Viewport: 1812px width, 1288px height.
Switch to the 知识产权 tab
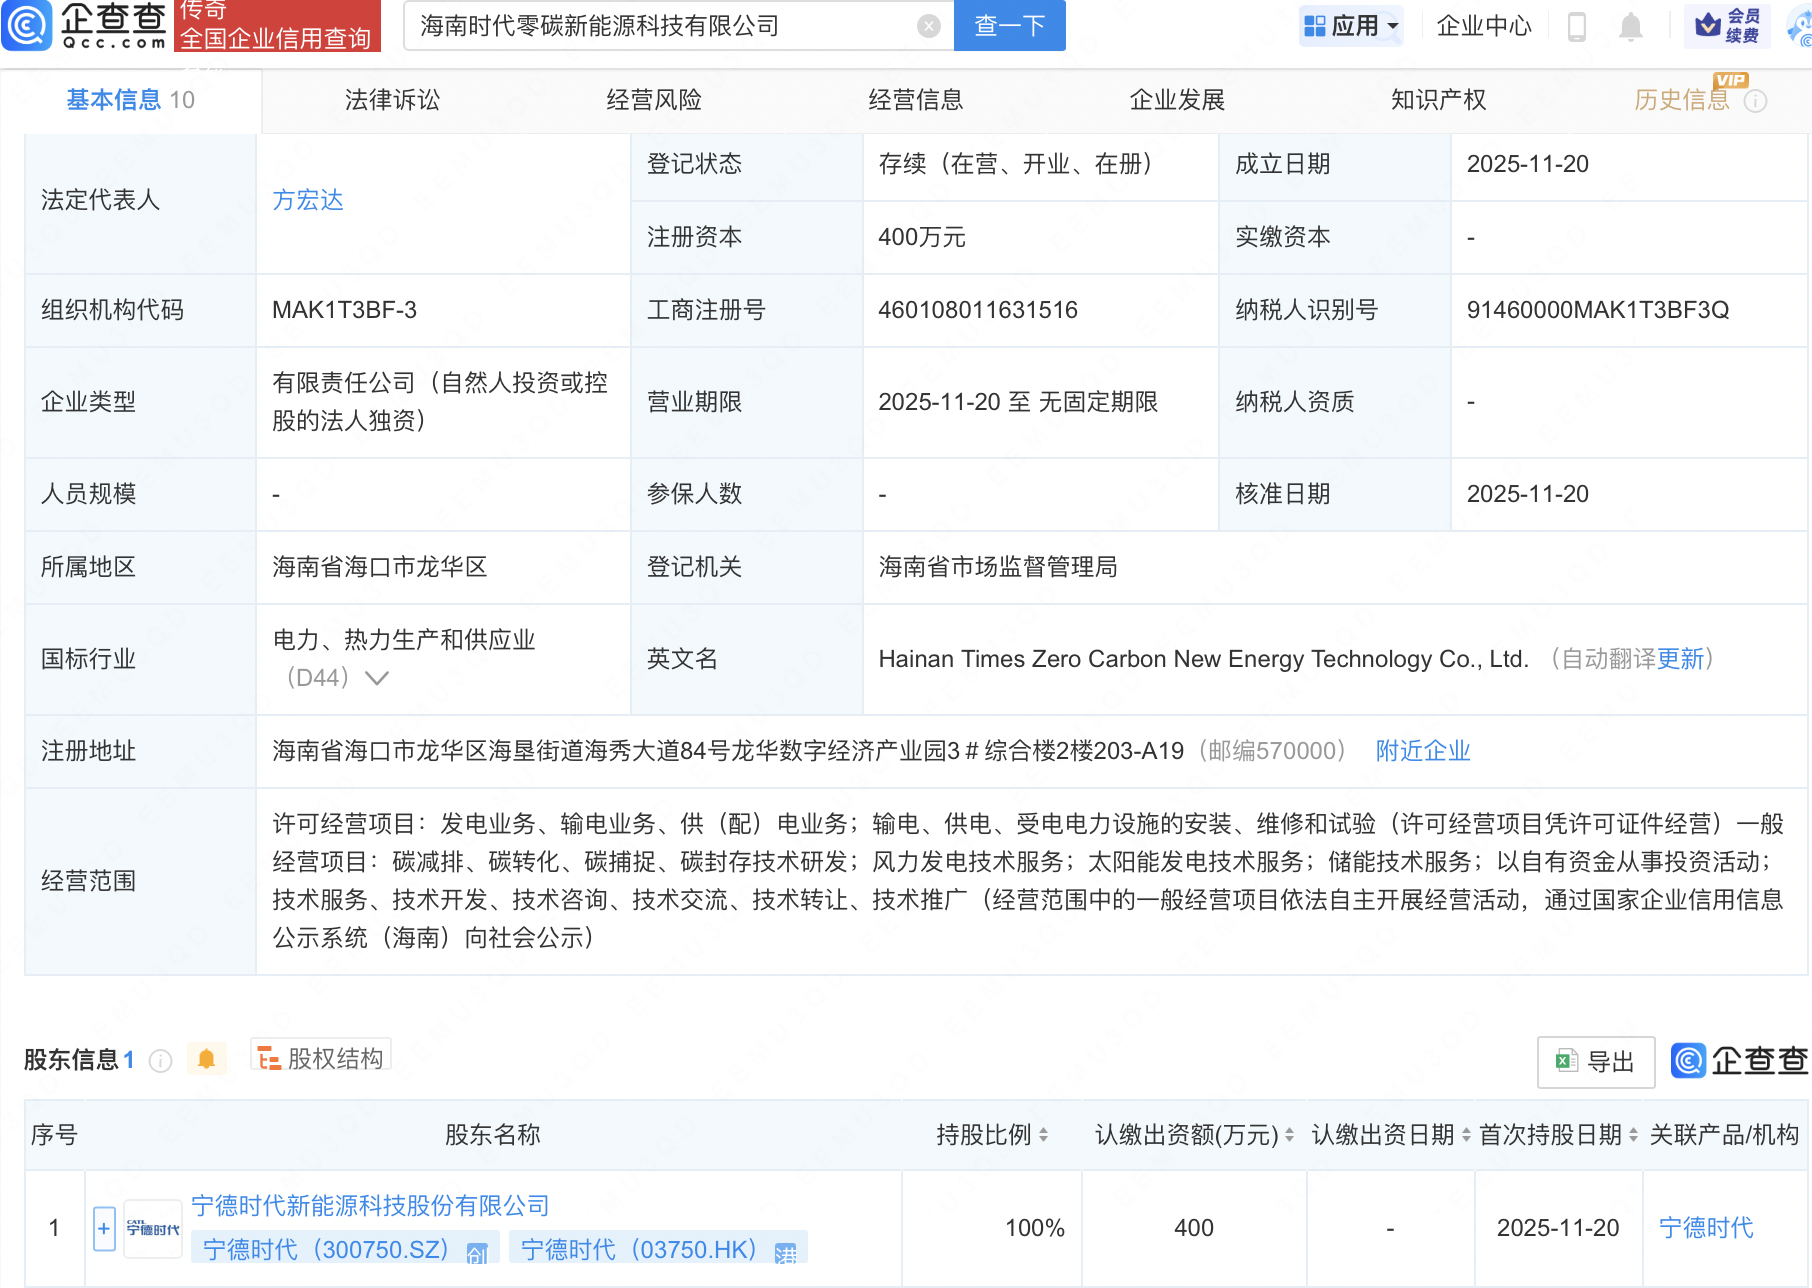(x=1438, y=100)
